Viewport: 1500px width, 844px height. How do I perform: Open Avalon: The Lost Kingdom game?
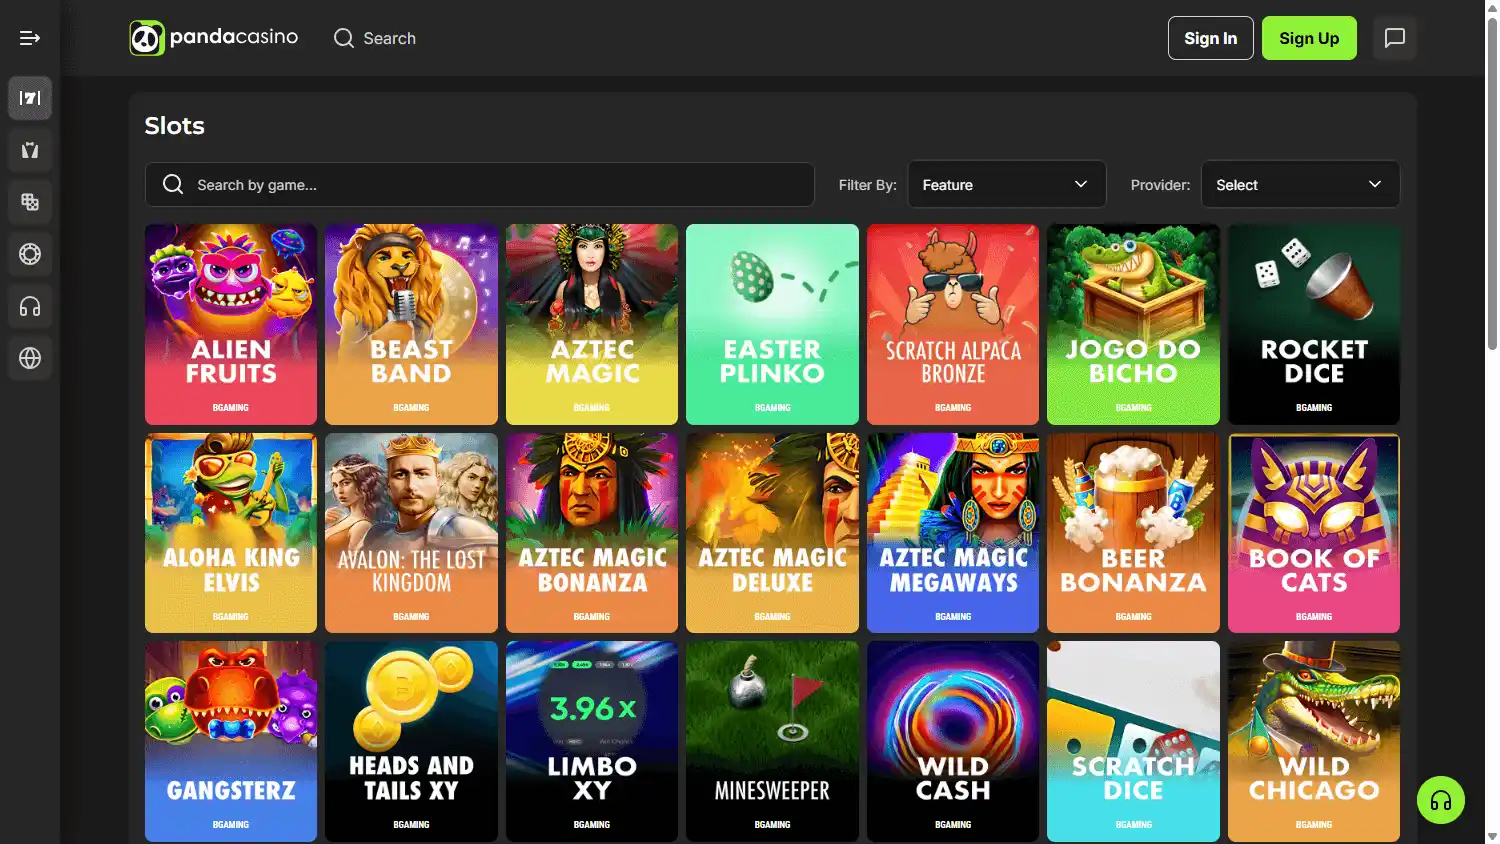411,533
